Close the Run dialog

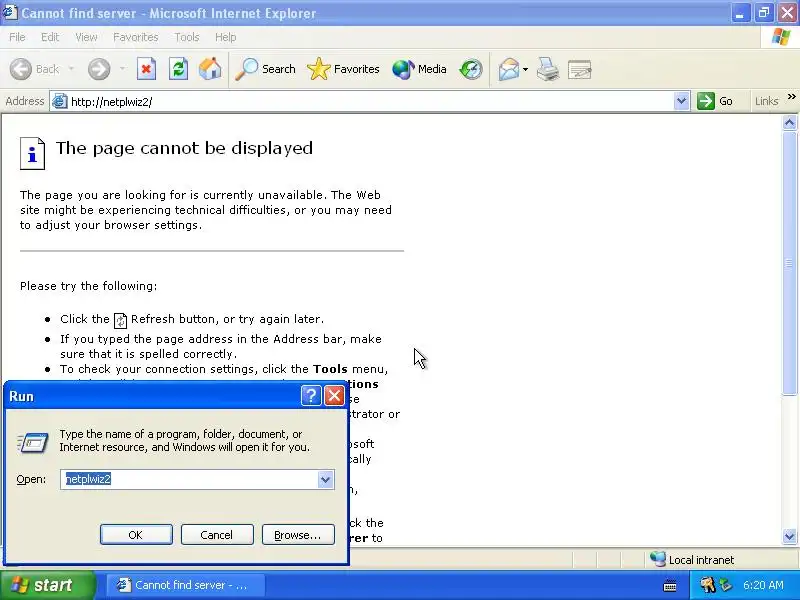click(x=335, y=395)
